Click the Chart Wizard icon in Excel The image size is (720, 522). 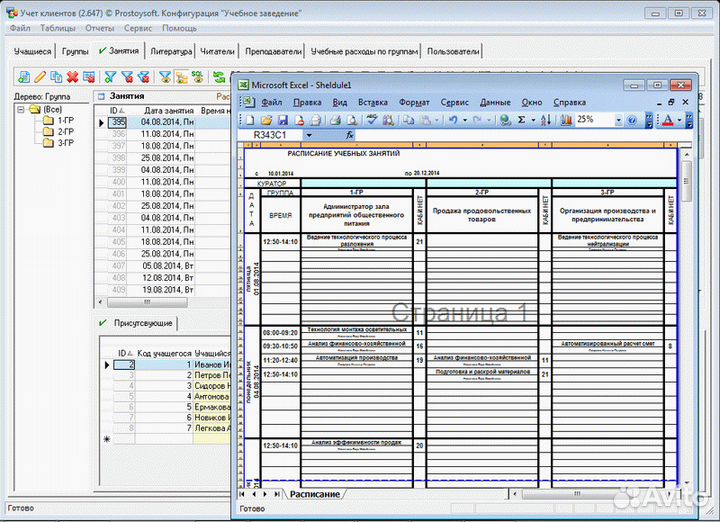coord(566,119)
